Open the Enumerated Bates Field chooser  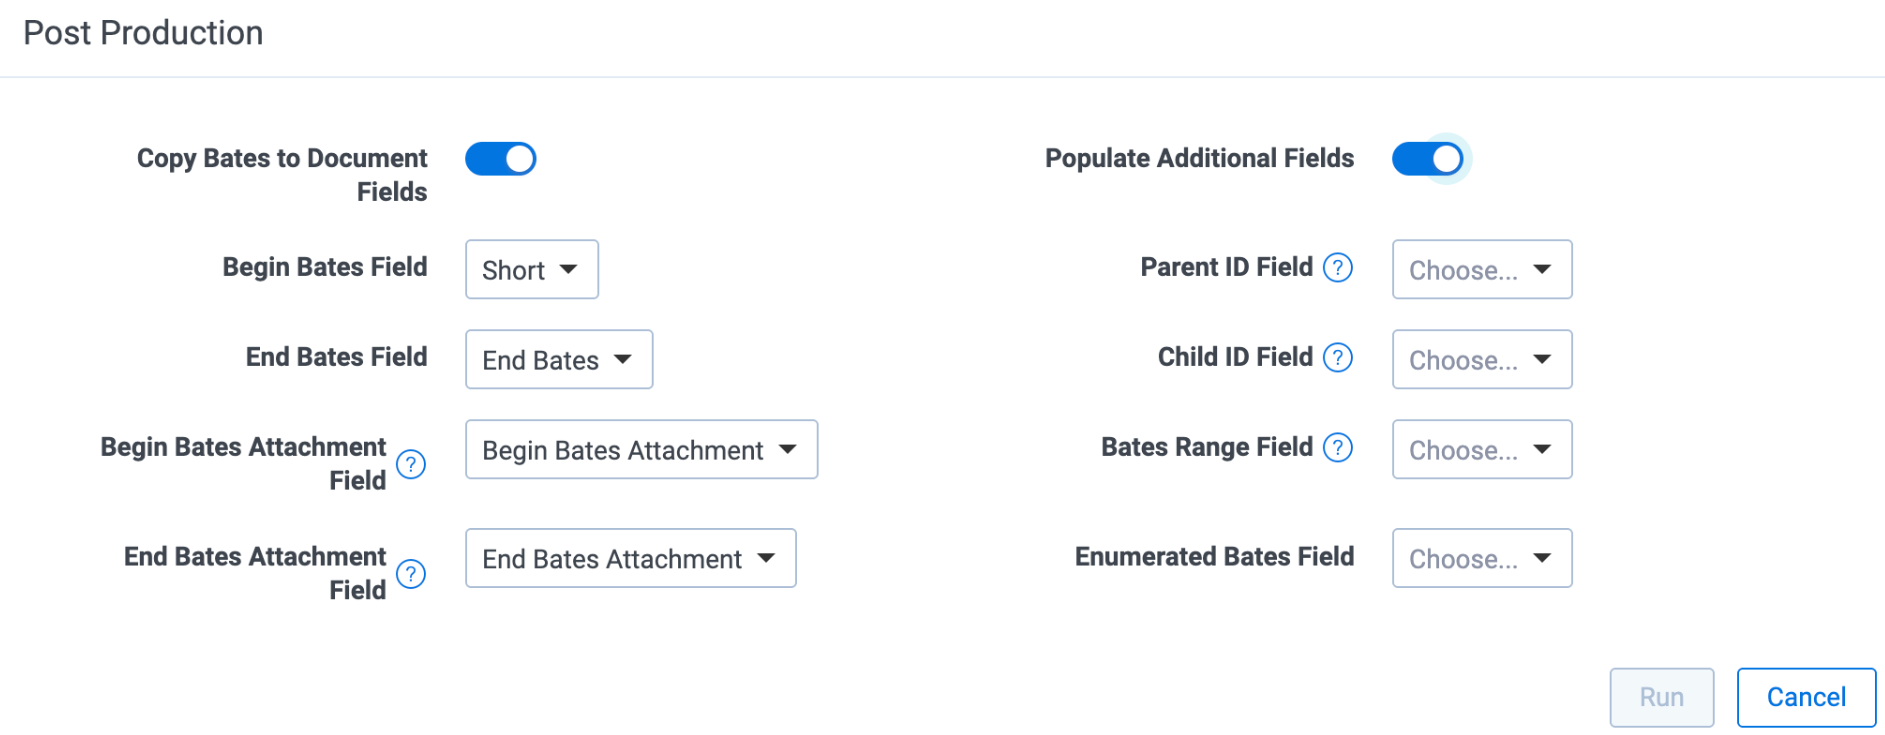(x=1482, y=558)
